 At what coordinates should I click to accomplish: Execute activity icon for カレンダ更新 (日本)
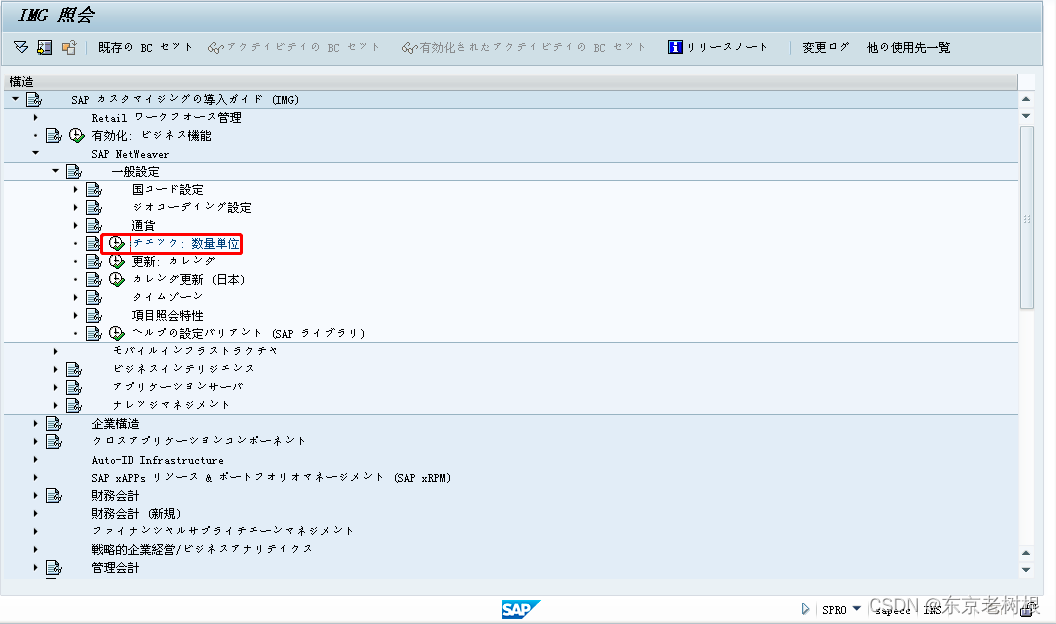(x=117, y=279)
